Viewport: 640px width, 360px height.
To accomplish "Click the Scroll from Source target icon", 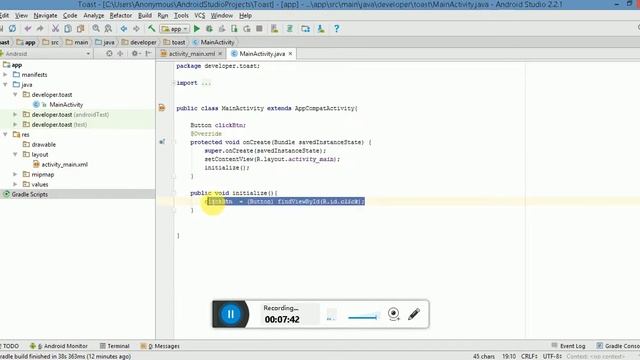I will coord(109,53).
